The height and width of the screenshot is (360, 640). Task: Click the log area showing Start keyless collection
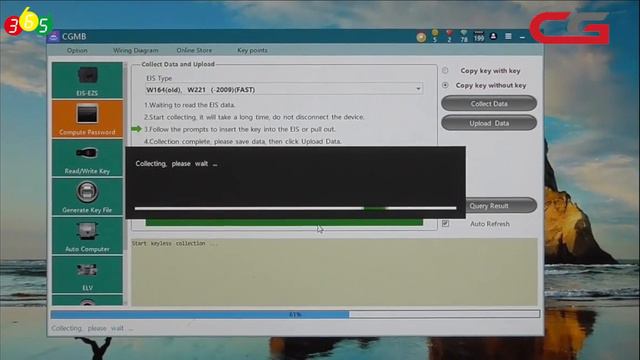pos(334,272)
